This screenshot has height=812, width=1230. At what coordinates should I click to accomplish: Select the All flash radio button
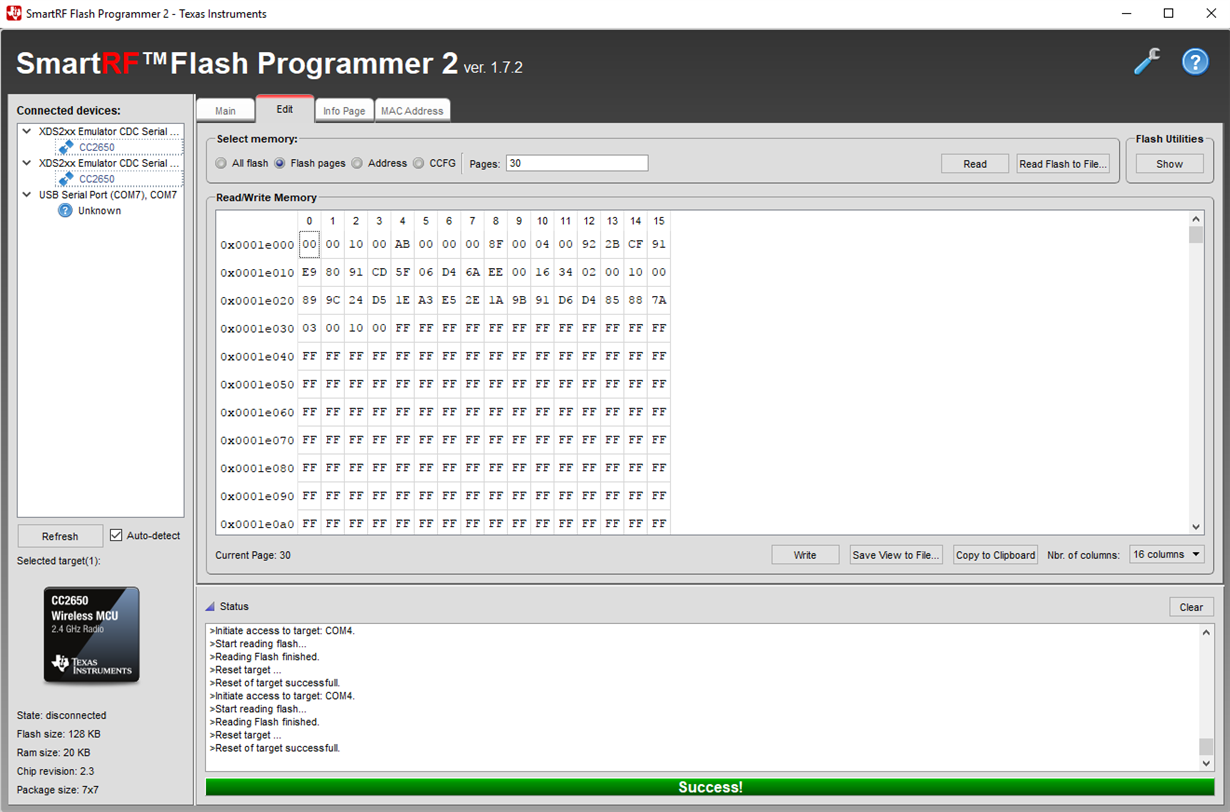[221, 163]
